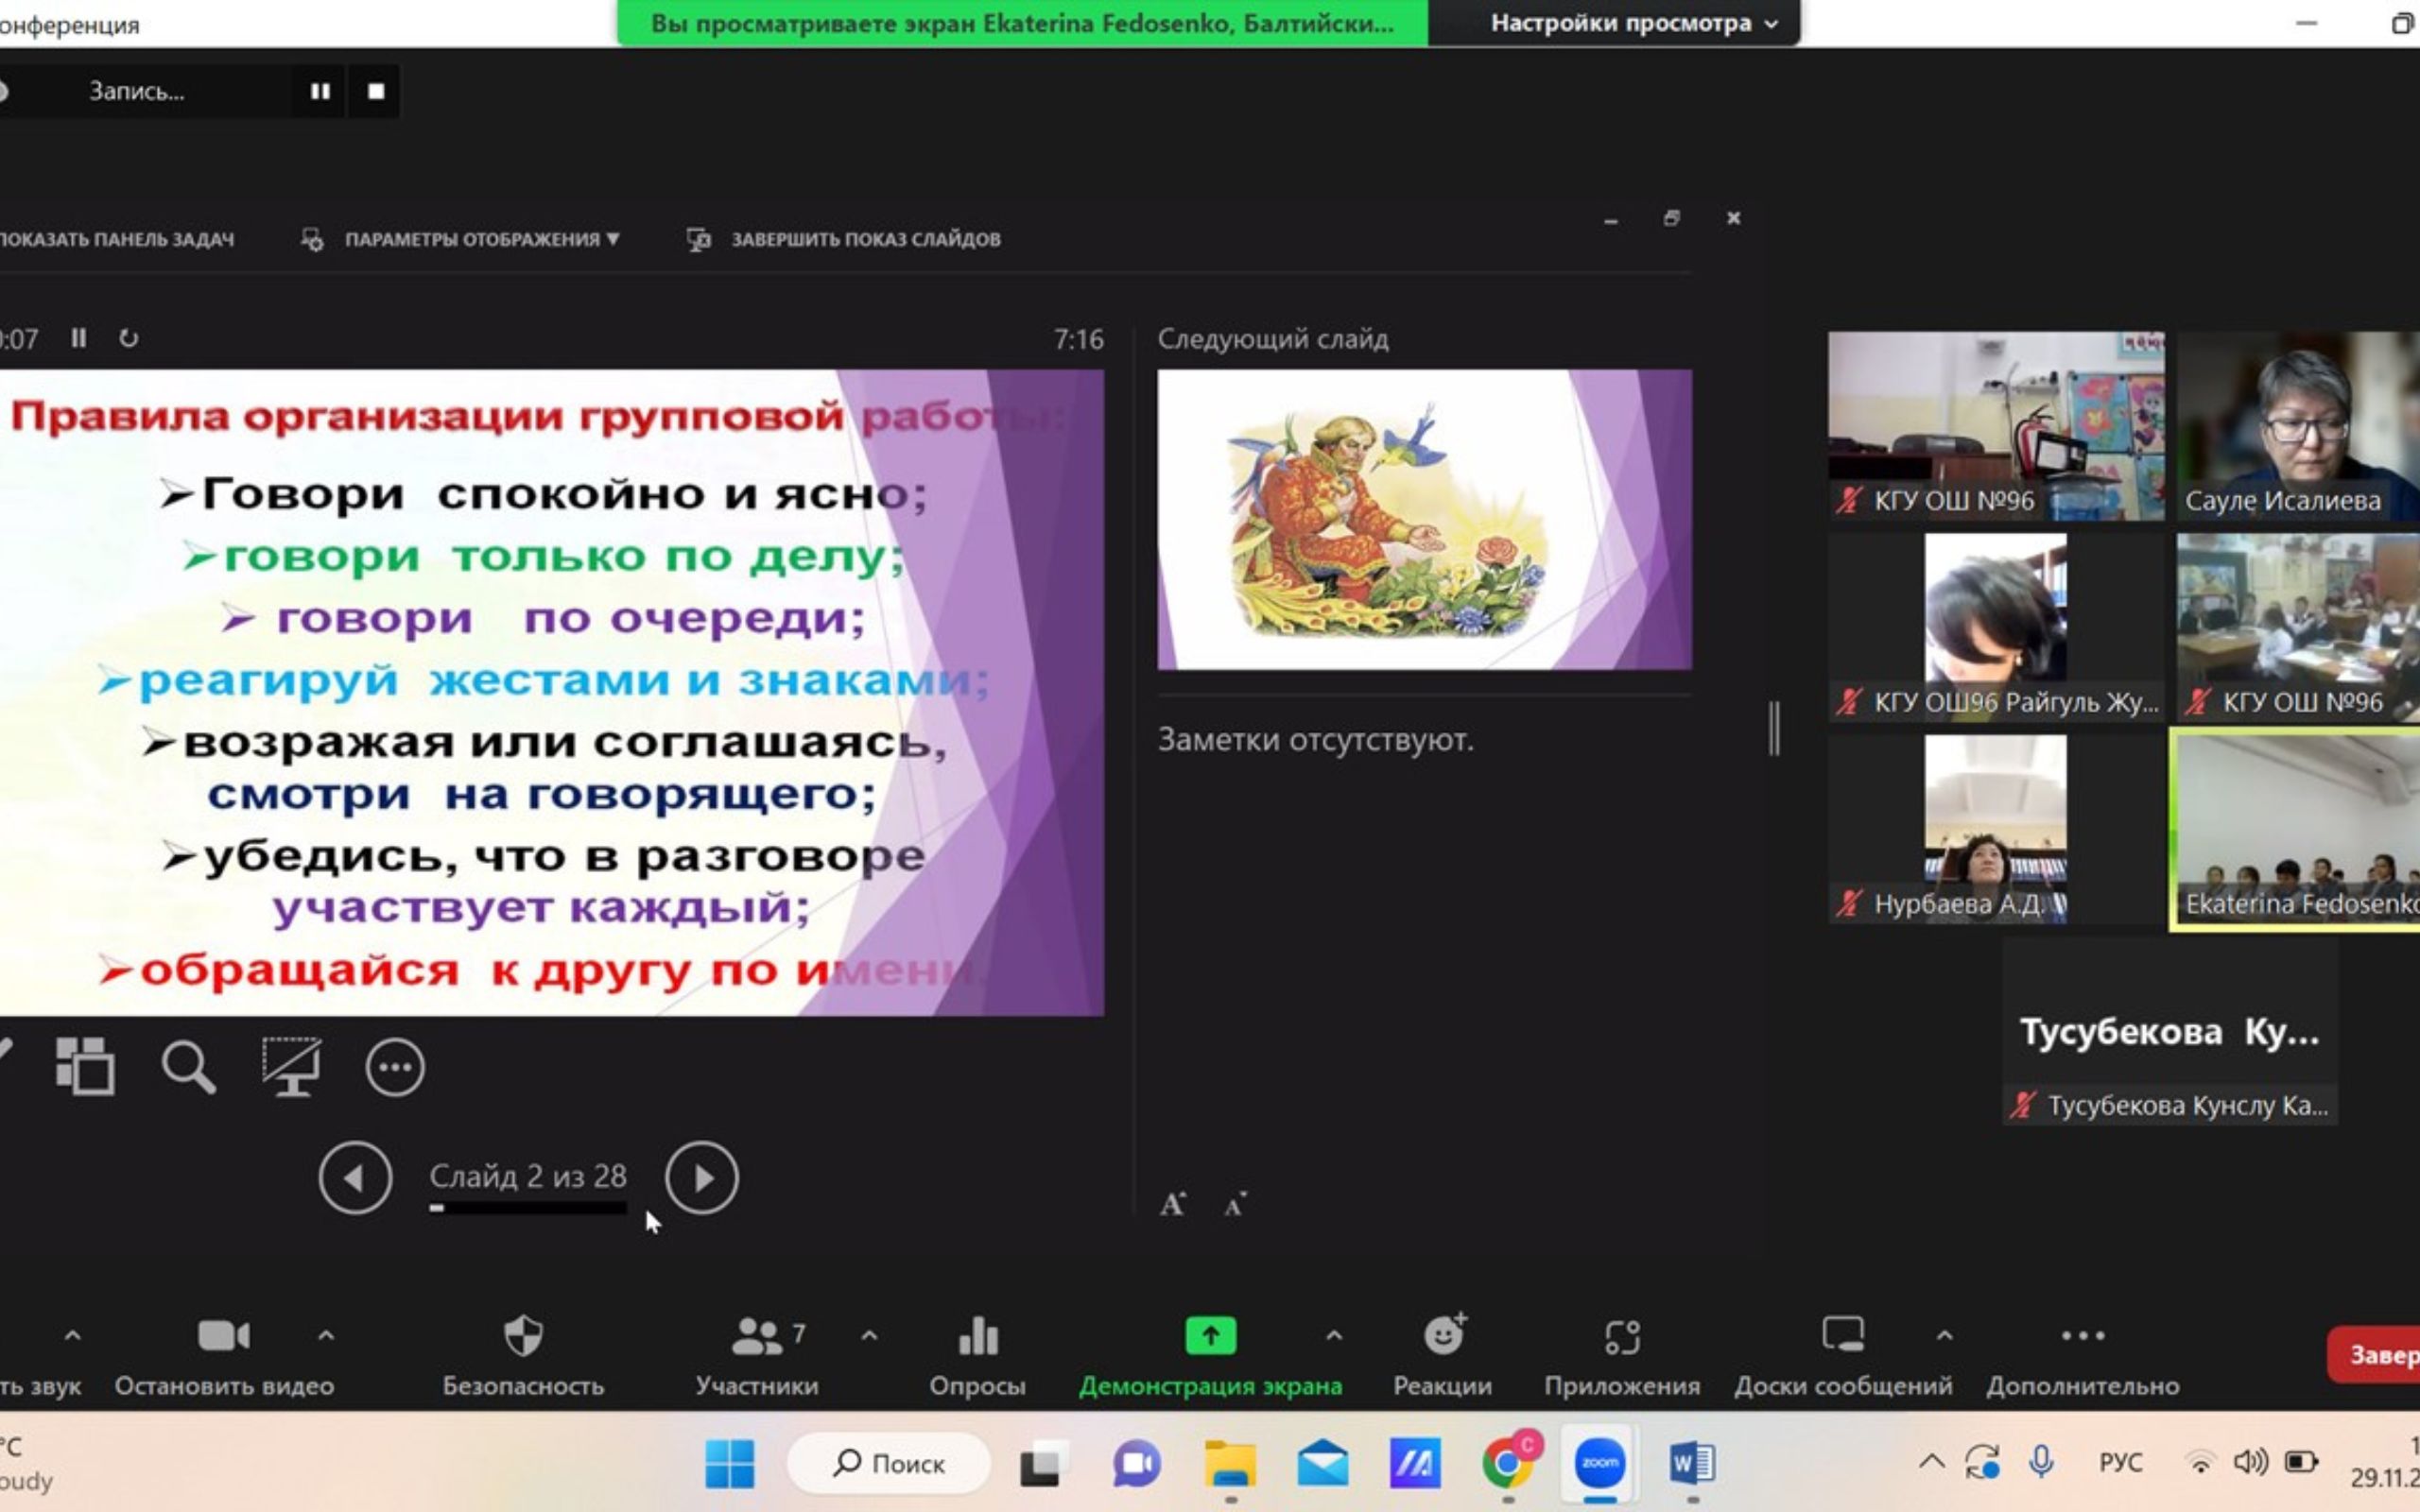Open the see all slides grid icon
This screenshot has height=1512, width=2420.
(85, 1066)
